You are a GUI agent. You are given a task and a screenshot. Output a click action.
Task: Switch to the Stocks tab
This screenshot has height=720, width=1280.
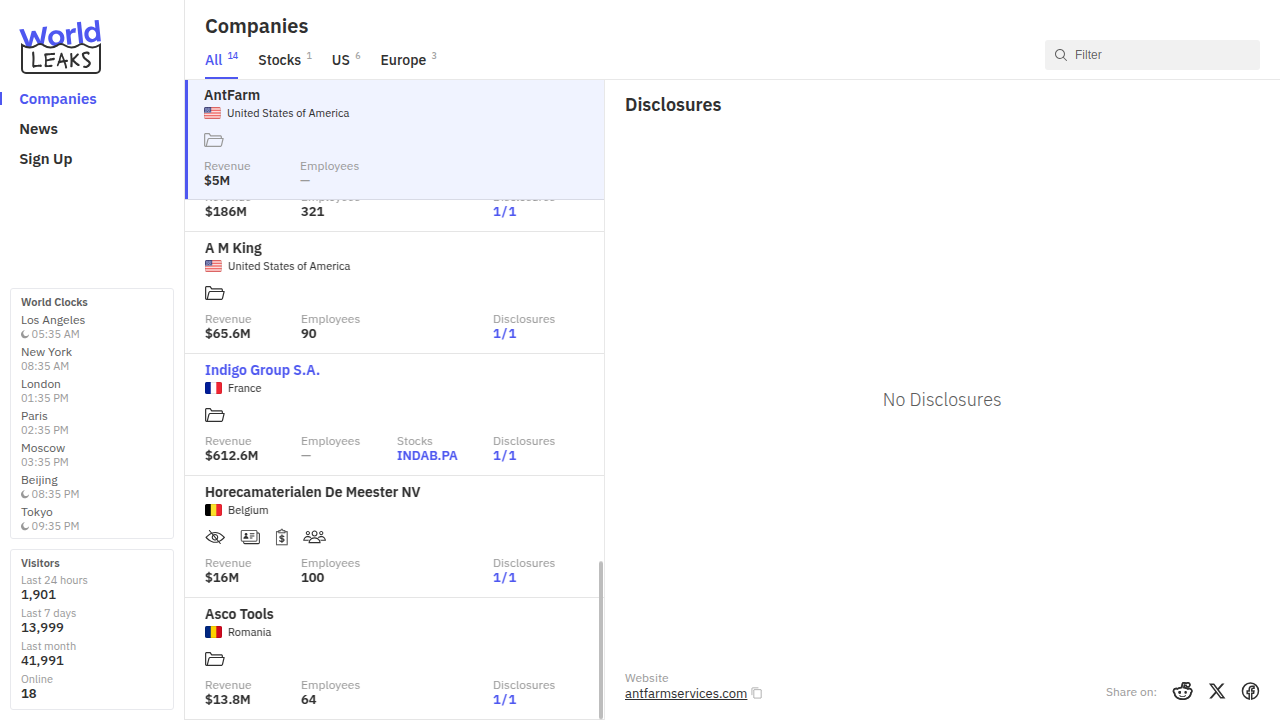pyautogui.click(x=285, y=60)
